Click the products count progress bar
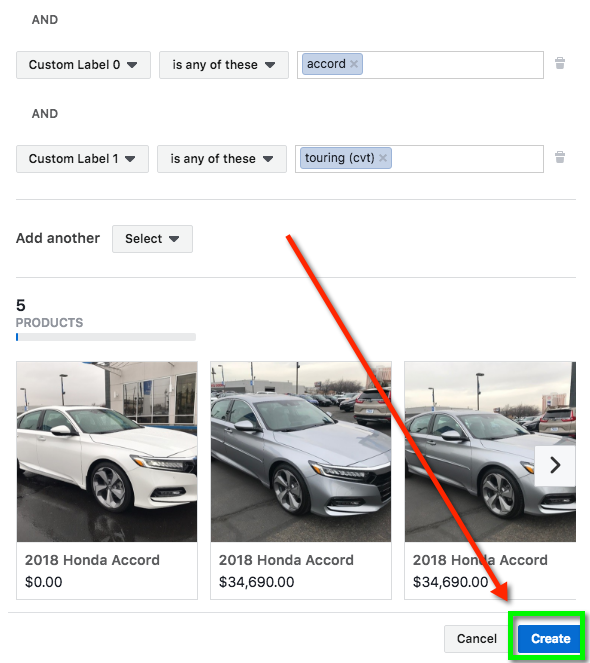This screenshot has height=663, width=590. (106, 337)
